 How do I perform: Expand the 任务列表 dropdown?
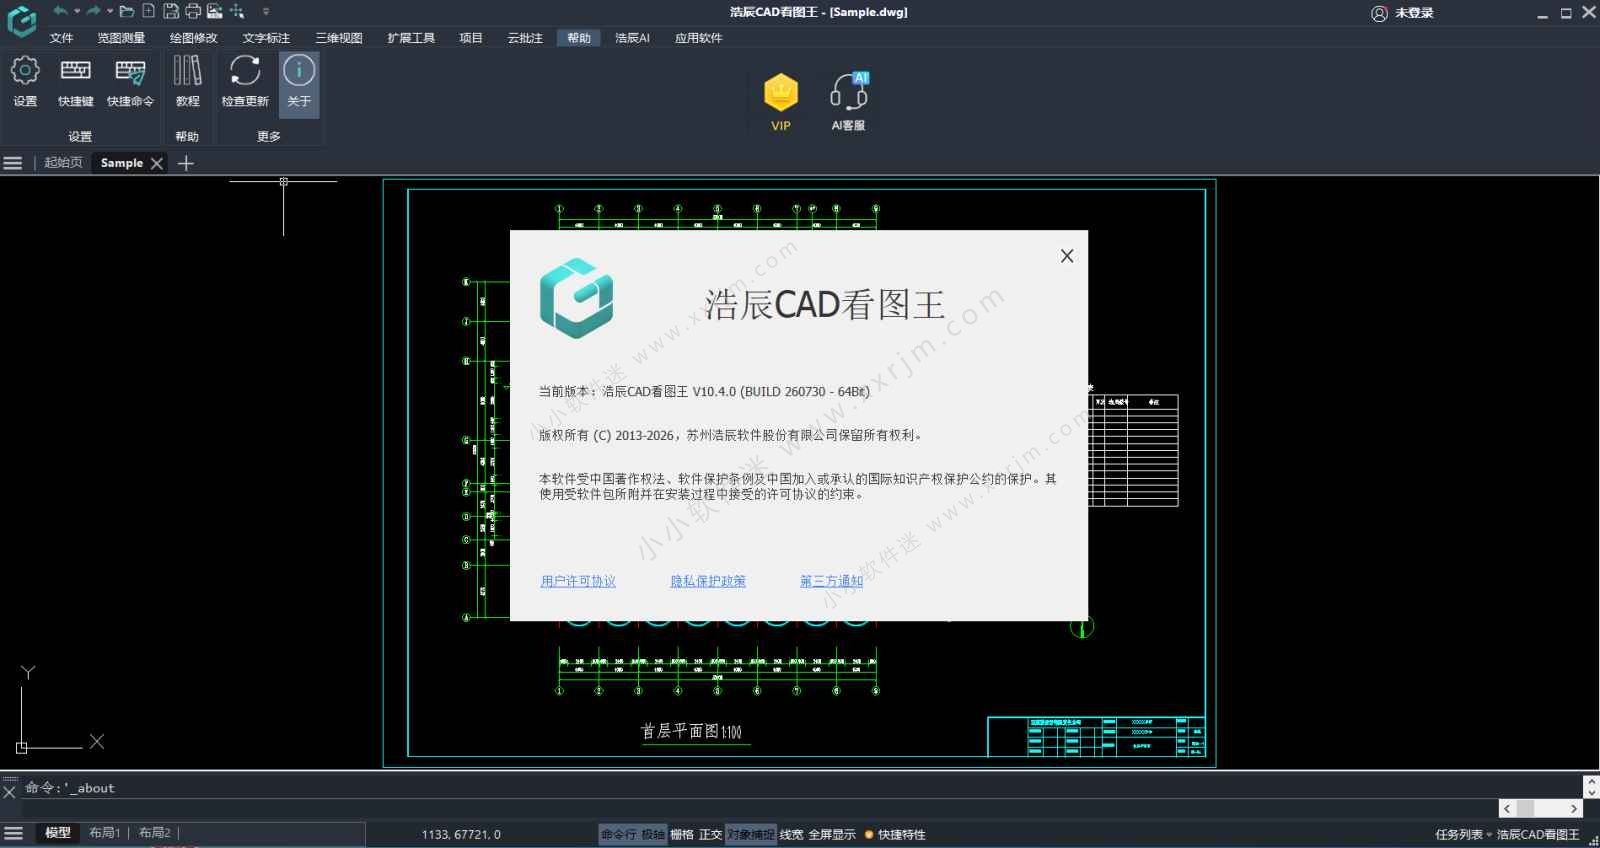coord(1464,834)
